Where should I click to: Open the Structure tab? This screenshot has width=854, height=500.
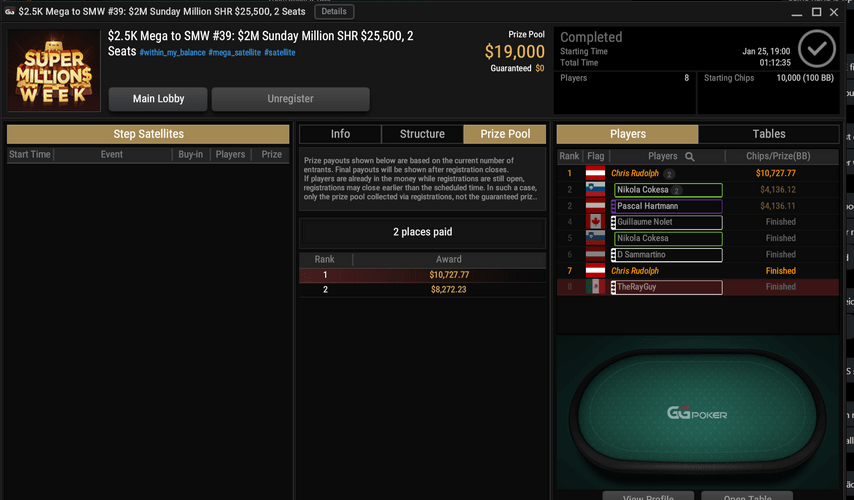click(422, 134)
